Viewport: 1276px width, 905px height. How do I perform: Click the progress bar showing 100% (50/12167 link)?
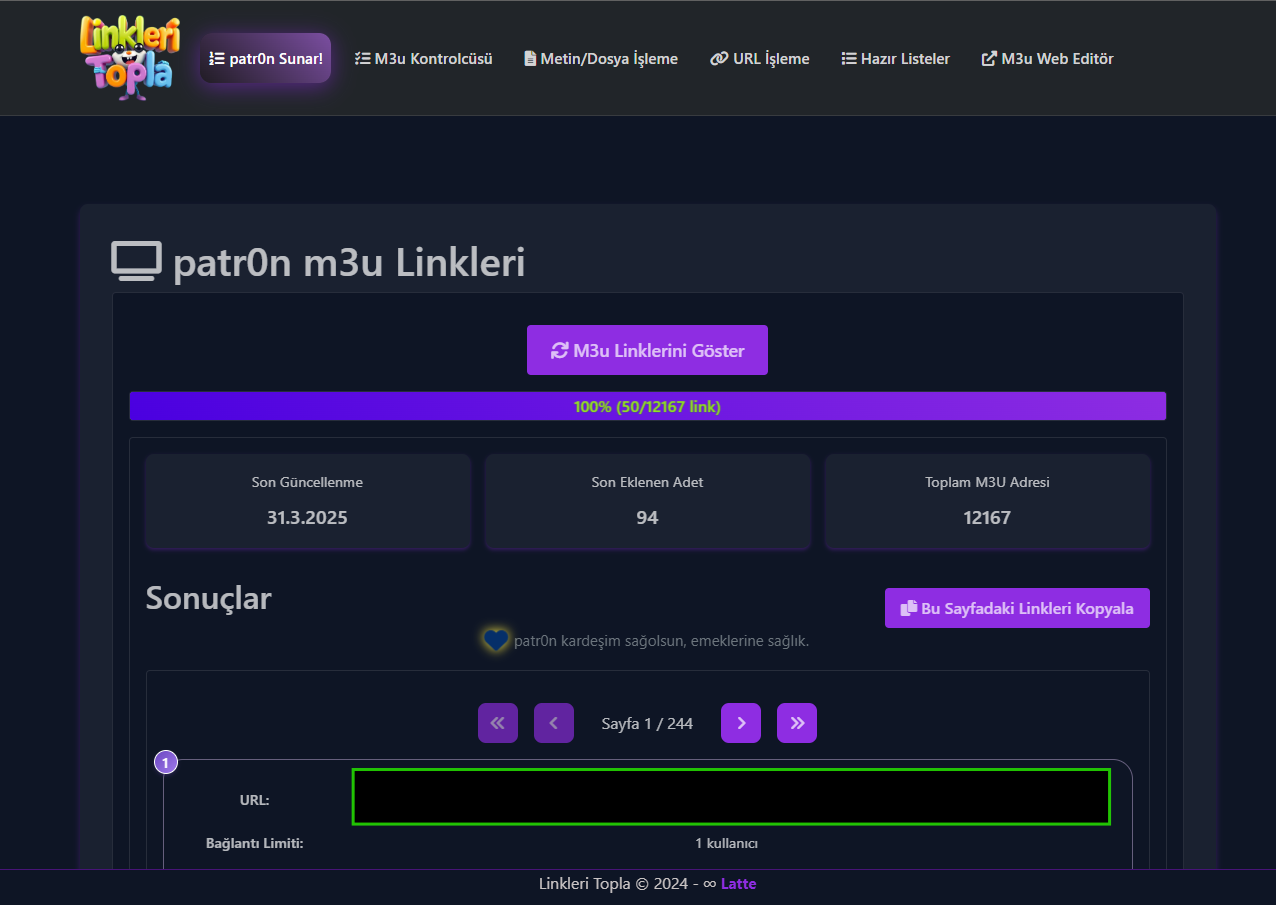pyautogui.click(x=647, y=406)
